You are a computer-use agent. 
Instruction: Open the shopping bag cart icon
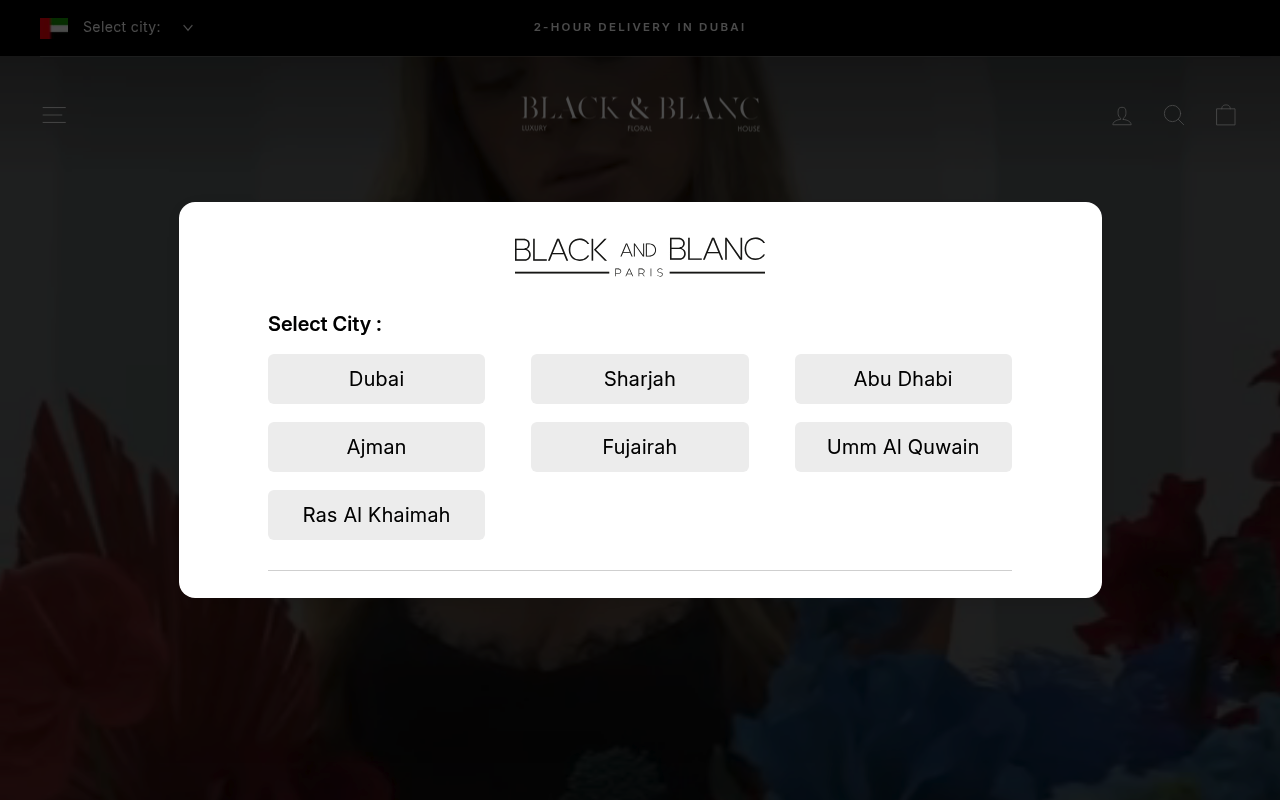point(1226,114)
